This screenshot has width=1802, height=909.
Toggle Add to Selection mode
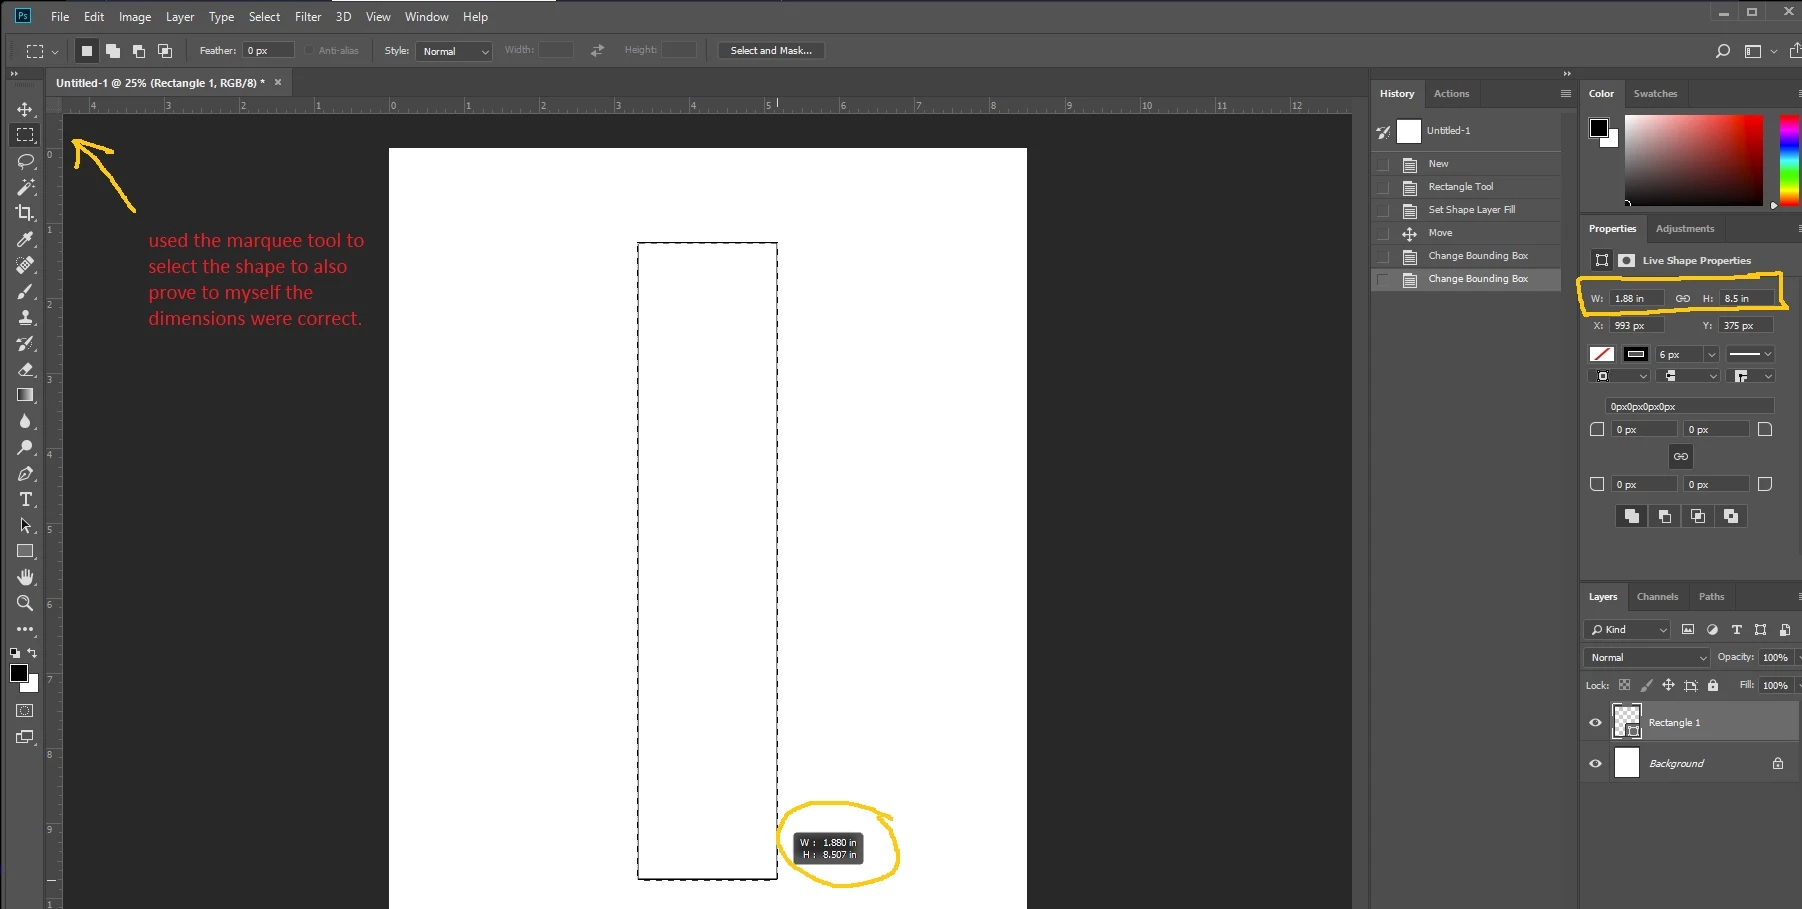(x=113, y=50)
